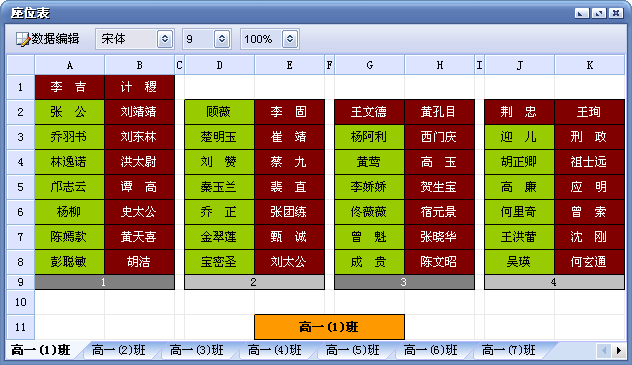Open the font size 9 dropdown
632x365 pixels.
(x=222, y=39)
